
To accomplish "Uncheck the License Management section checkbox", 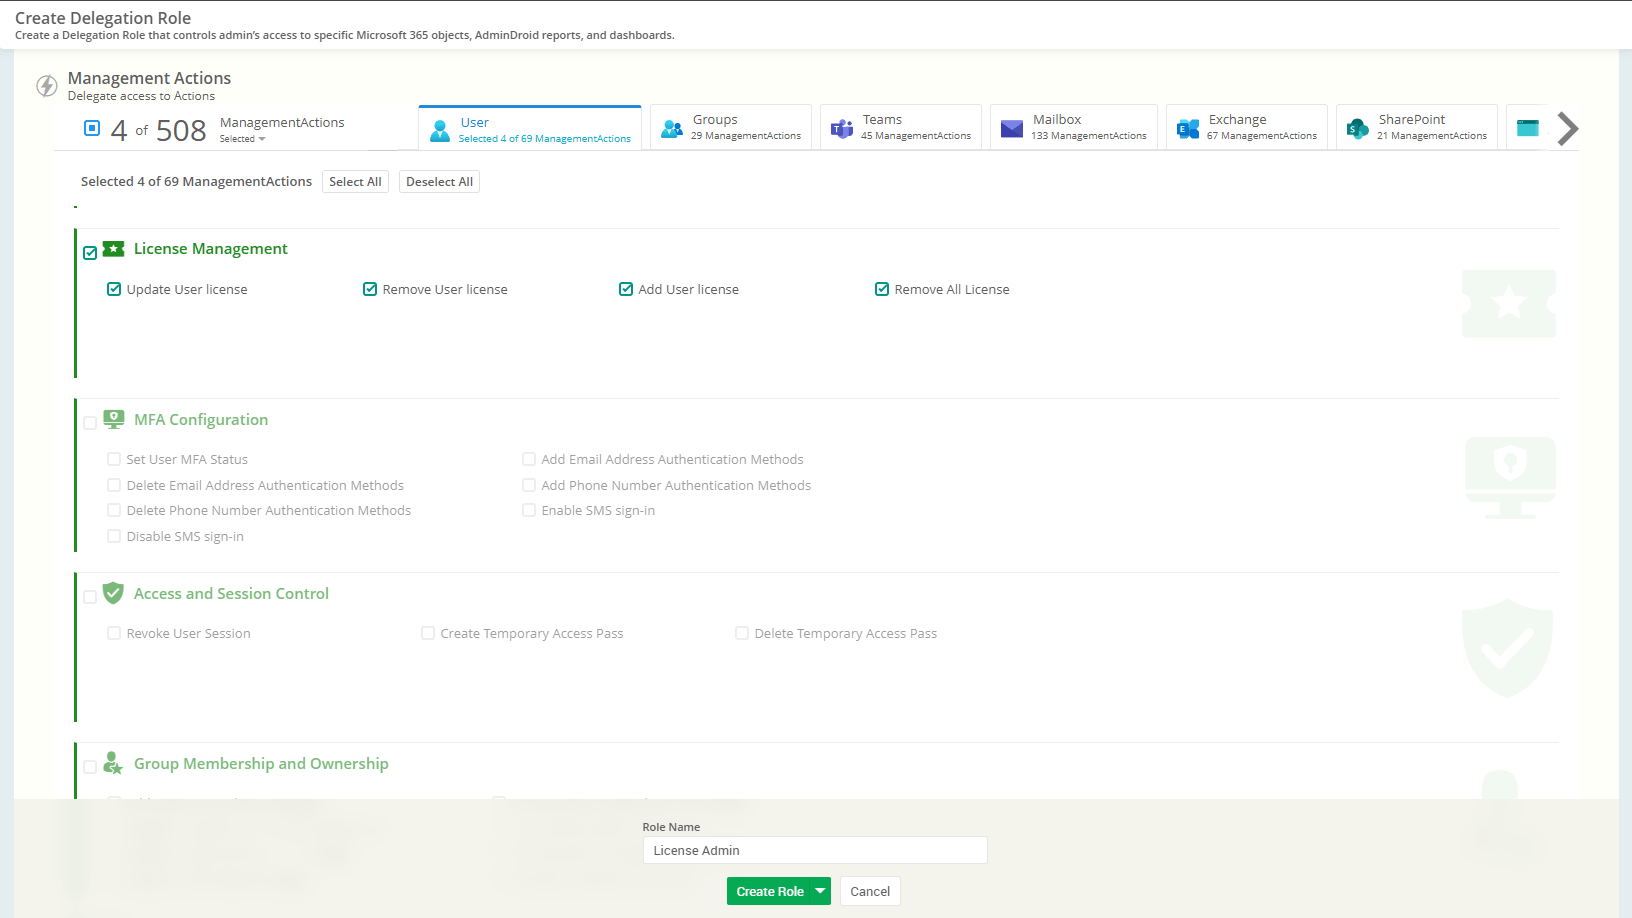I will tap(90, 253).
